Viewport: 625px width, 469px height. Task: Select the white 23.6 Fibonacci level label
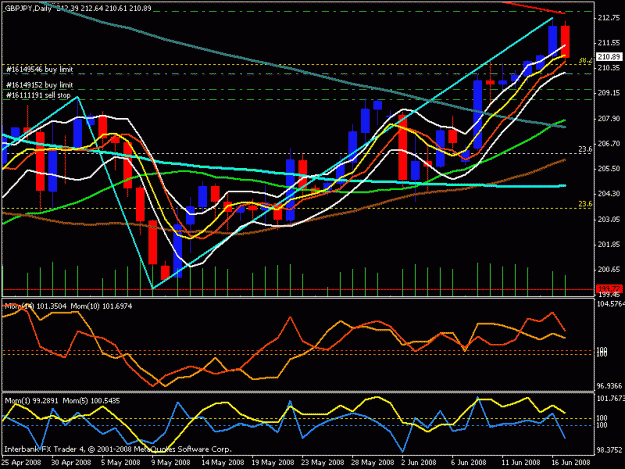(585, 149)
